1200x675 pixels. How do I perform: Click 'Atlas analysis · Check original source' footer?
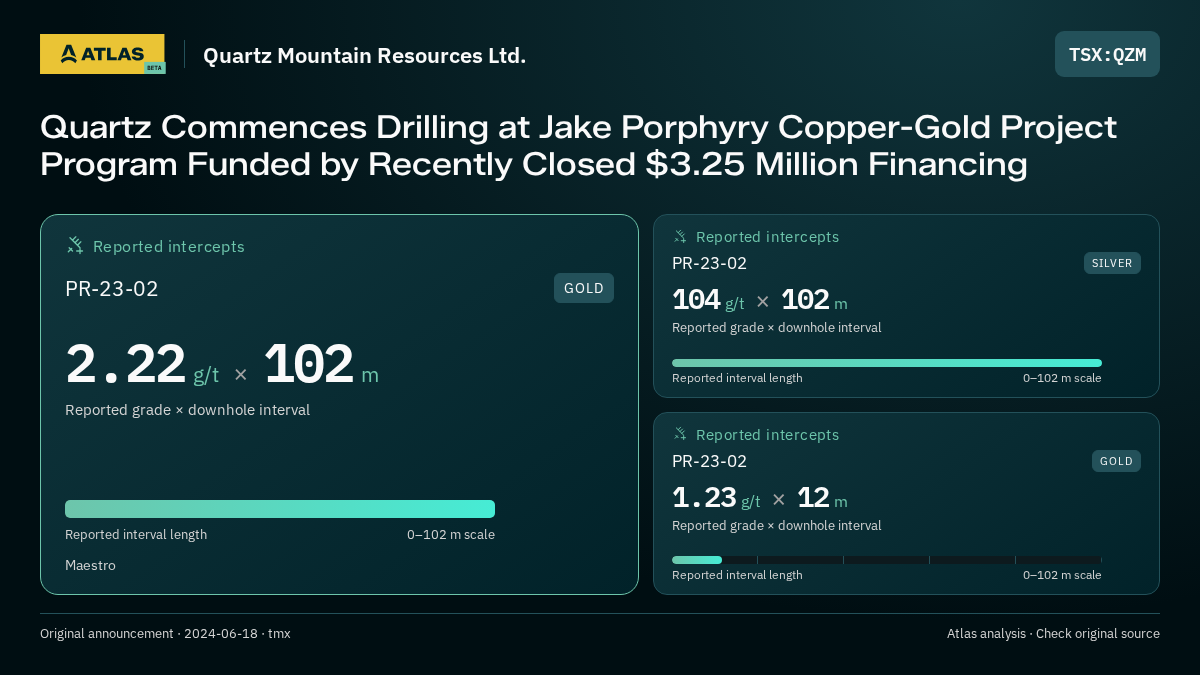[1053, 634]
